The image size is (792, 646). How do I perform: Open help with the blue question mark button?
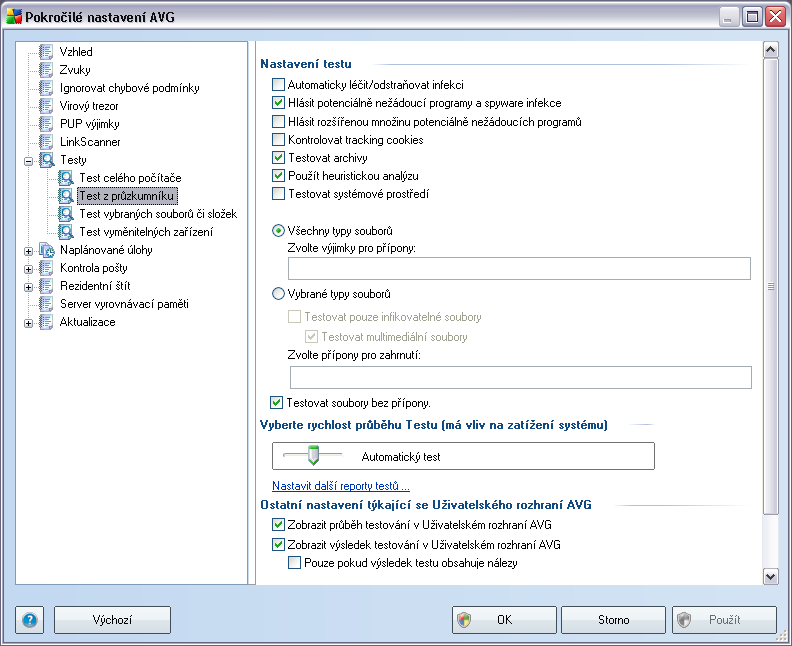click(30, 620)
